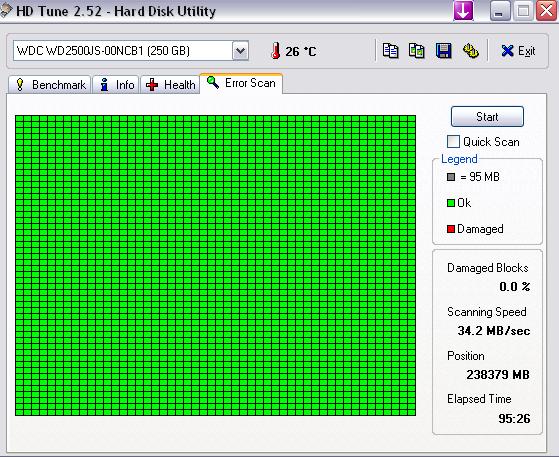
Task: Click the gray 95 MB legend square
Action: pos(451,177)
